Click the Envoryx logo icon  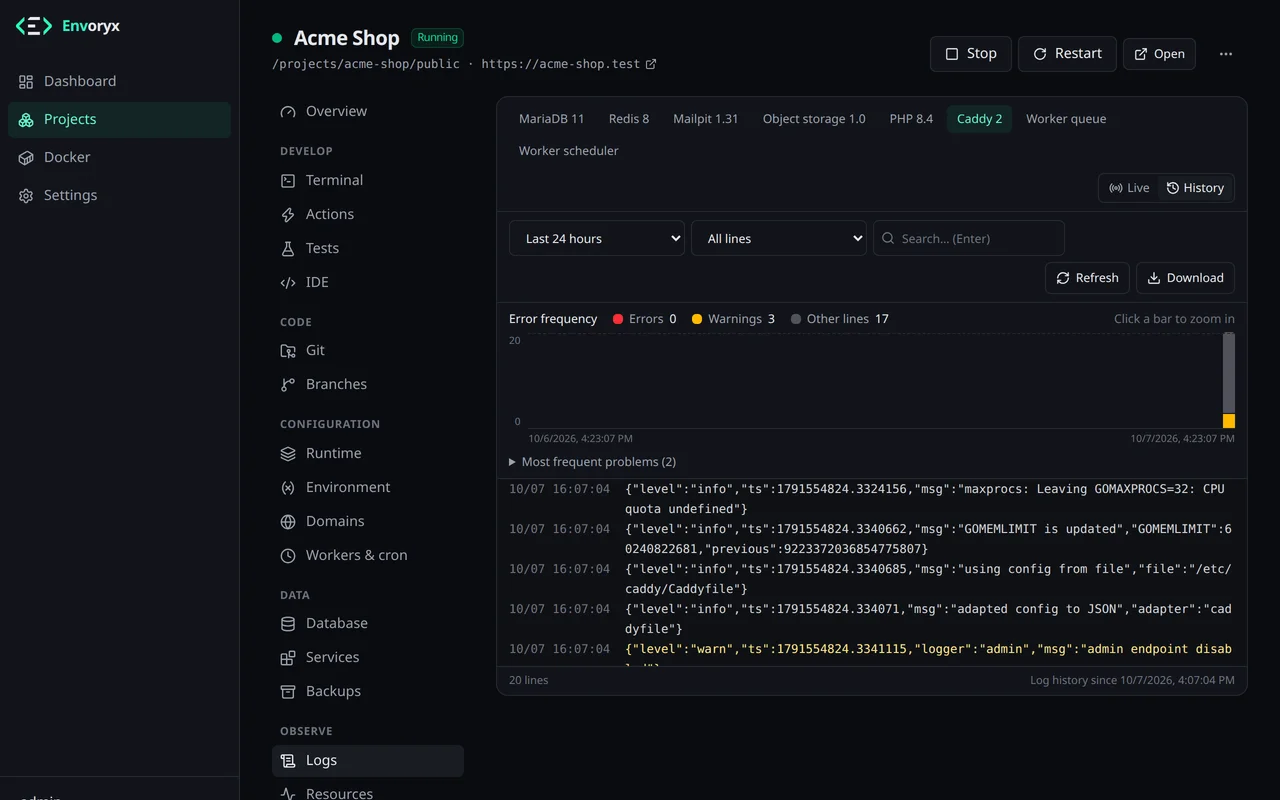point(33,27)
